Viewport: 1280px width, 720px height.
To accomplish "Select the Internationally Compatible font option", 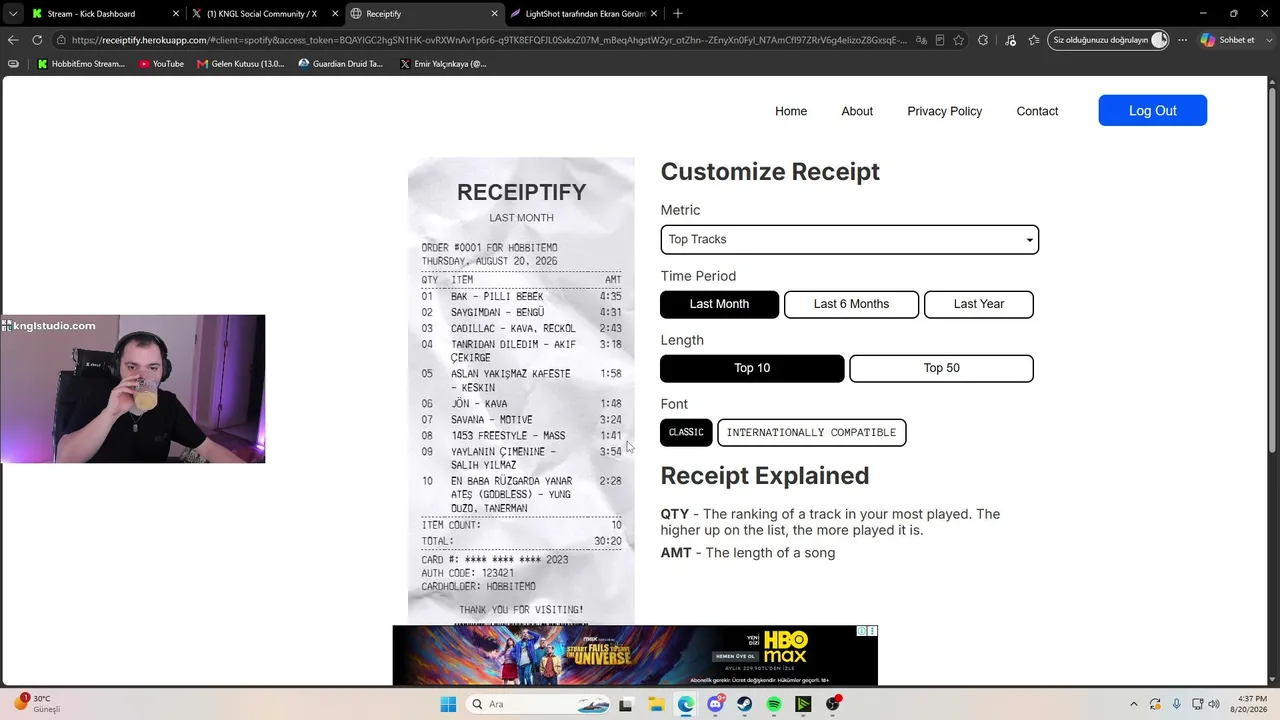I will pos(812,432).
